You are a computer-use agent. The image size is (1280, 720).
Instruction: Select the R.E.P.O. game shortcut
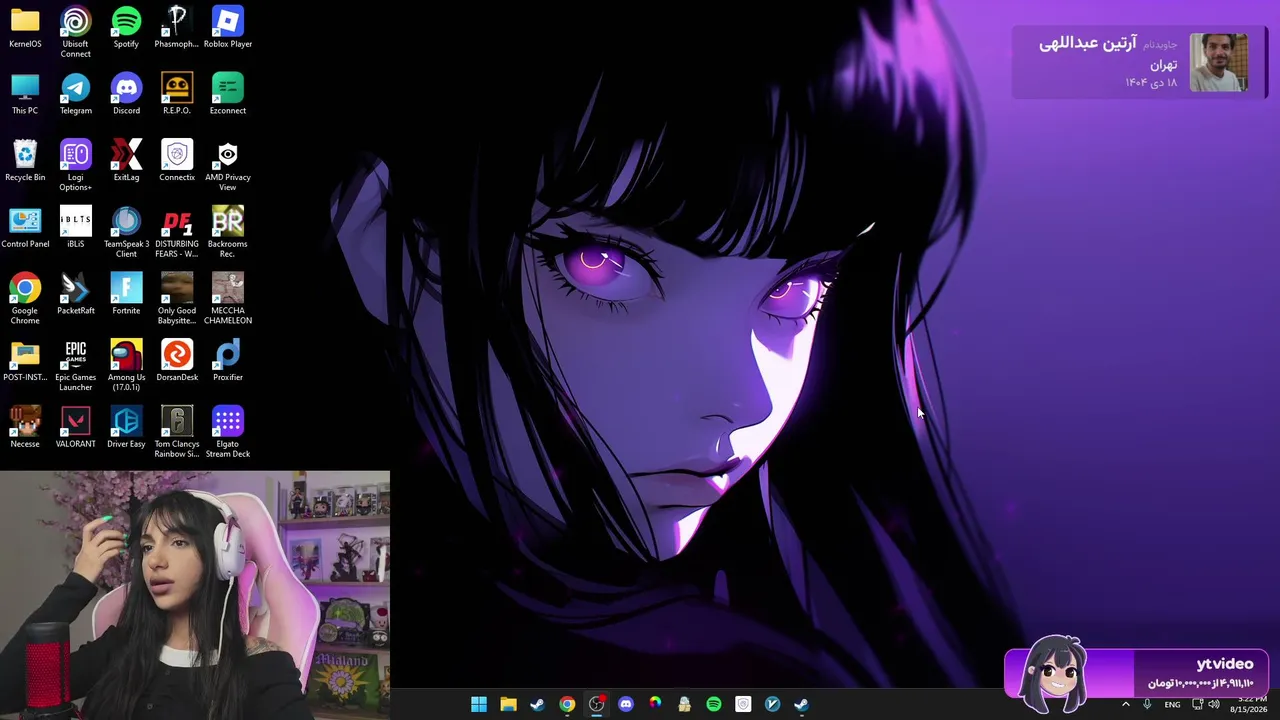177,95
